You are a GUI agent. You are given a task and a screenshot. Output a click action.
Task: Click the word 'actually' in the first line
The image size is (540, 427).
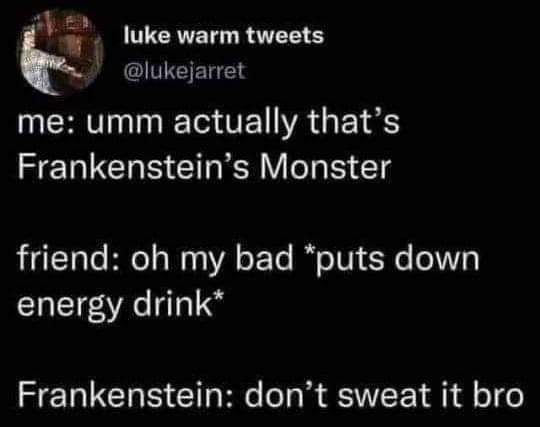point(235,123)
